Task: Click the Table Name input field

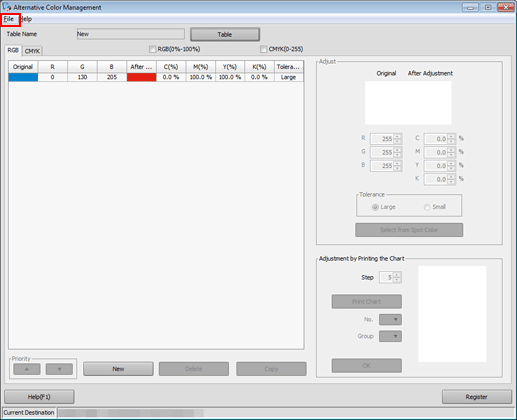Action: pos(131,34)
